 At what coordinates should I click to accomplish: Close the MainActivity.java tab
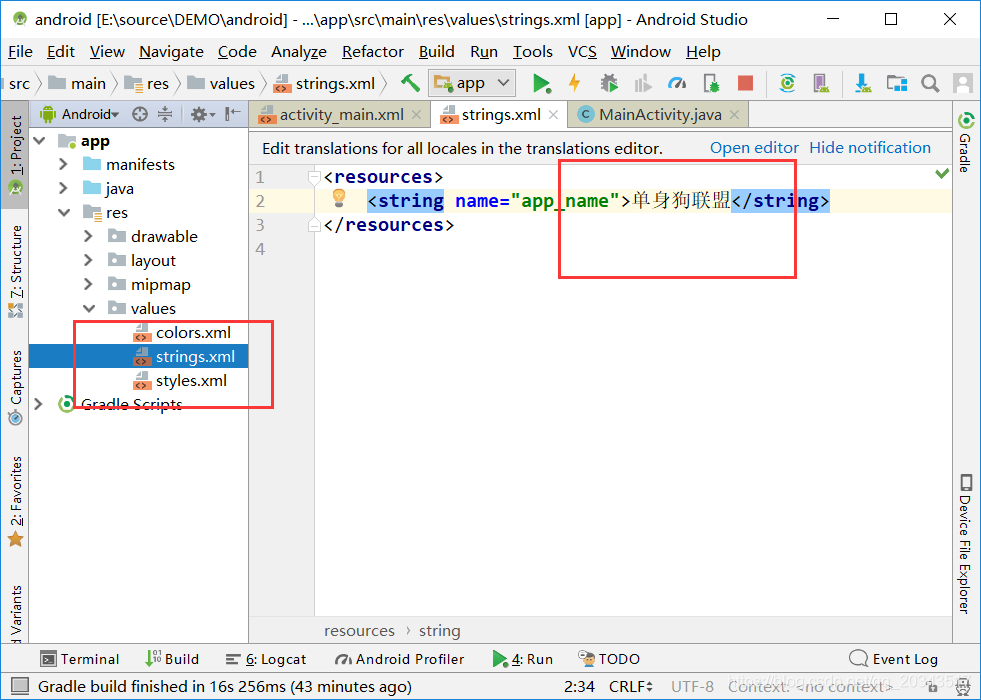pyautogui.click(x=734, y=114)
